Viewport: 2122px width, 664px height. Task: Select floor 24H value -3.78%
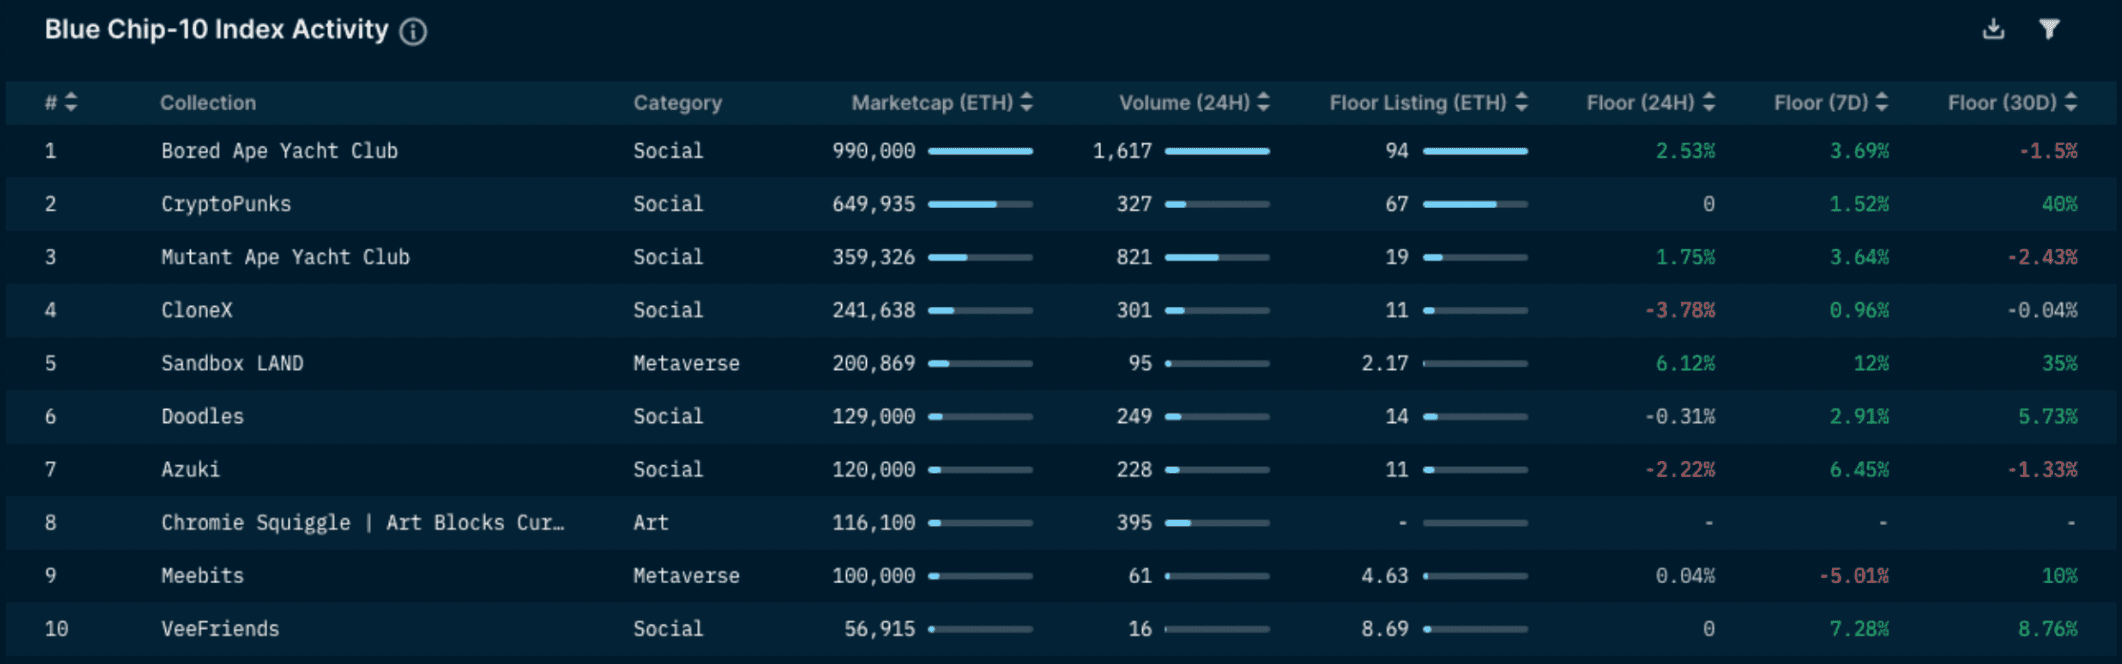(1680, 310)
